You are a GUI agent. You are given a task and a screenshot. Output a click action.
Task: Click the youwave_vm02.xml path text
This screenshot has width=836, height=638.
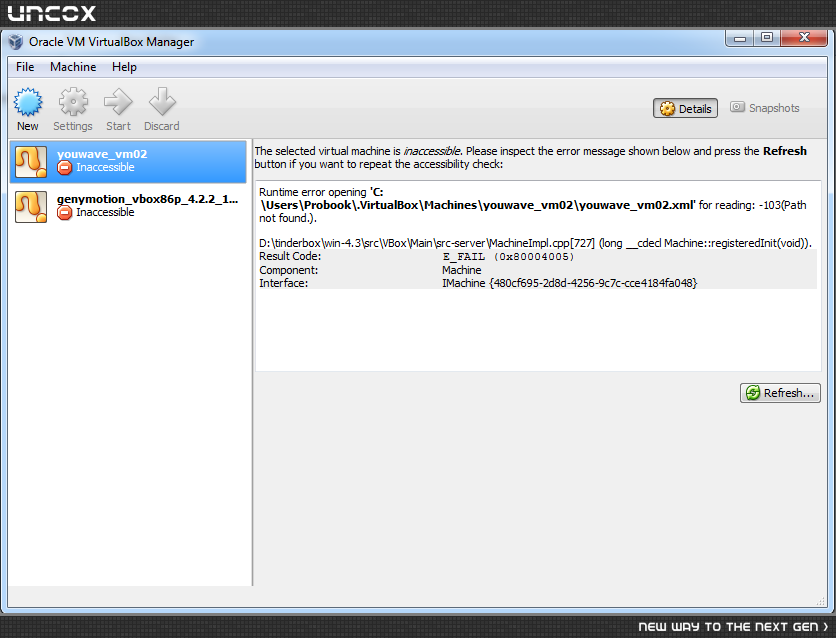pos(478,205)
